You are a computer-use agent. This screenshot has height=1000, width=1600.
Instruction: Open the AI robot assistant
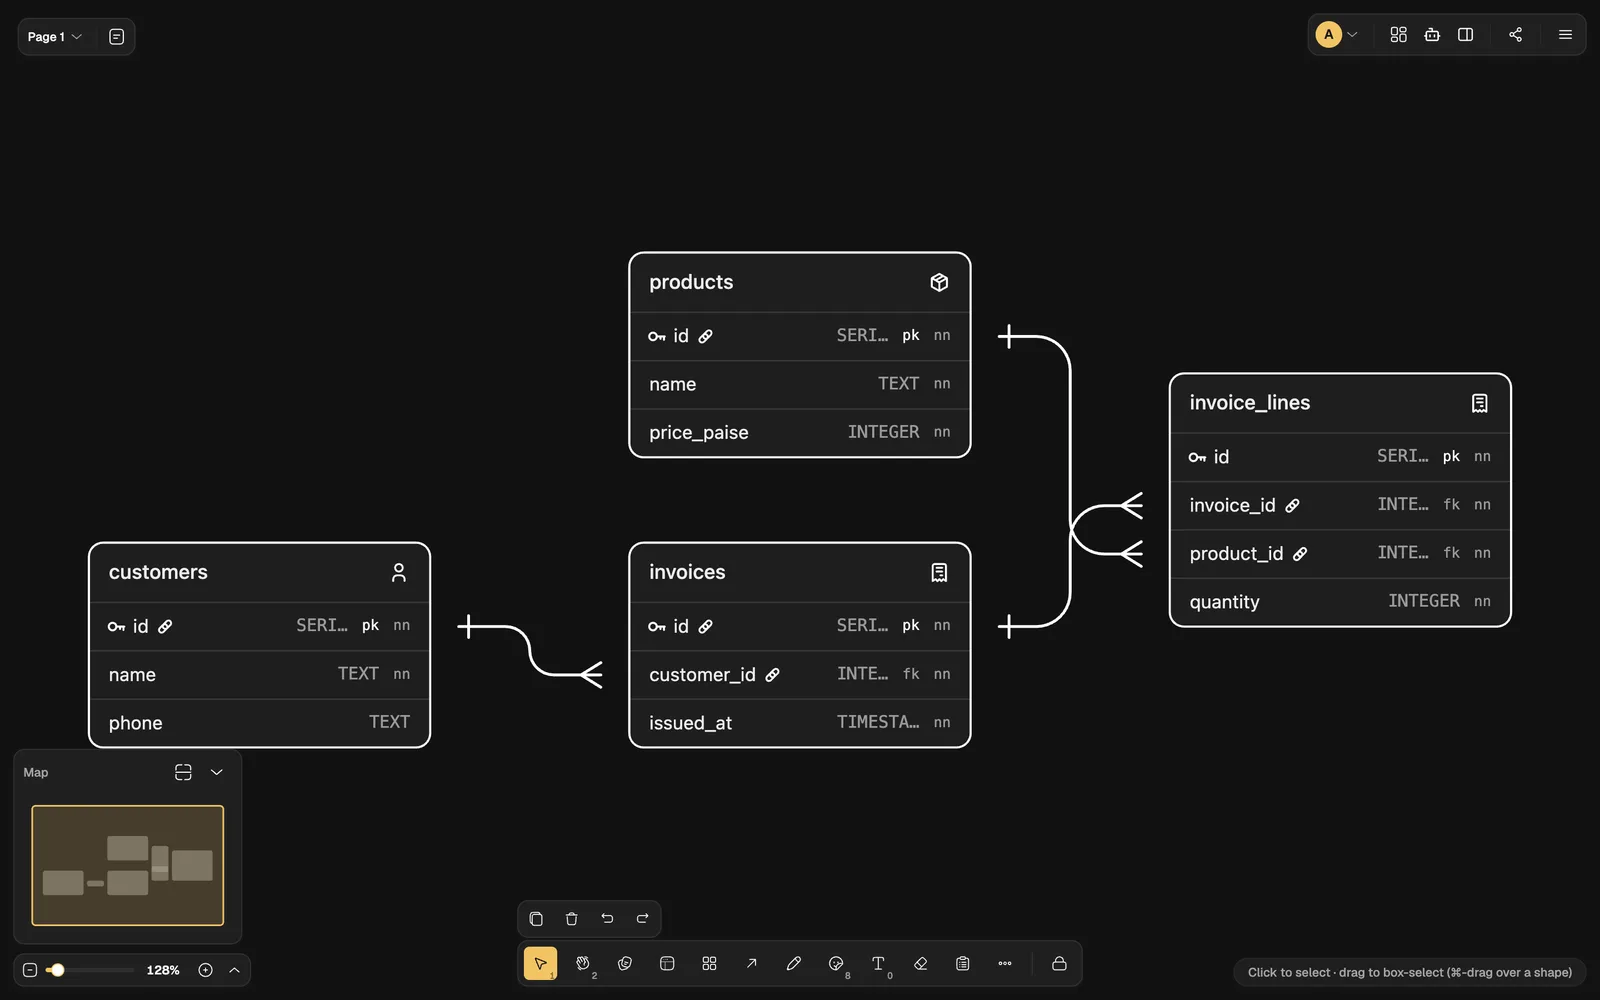tap(1432, 35)
